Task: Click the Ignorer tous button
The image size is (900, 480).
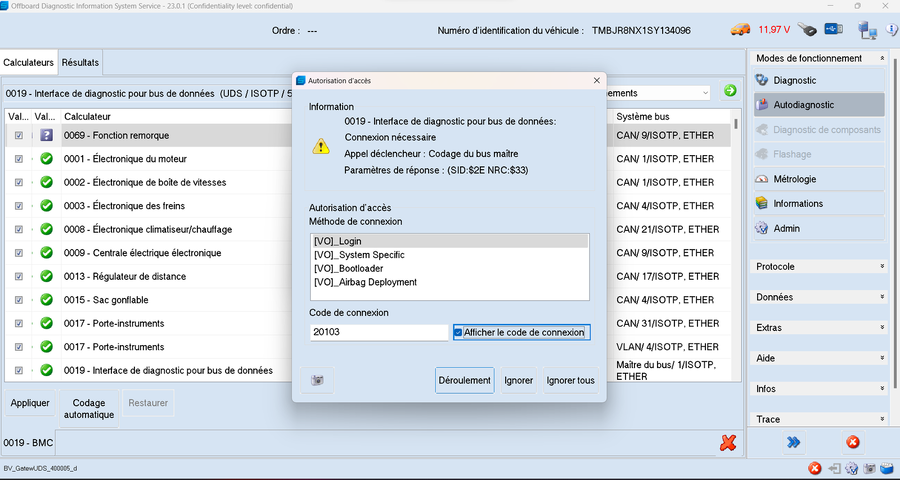Action: pos(570,380)
